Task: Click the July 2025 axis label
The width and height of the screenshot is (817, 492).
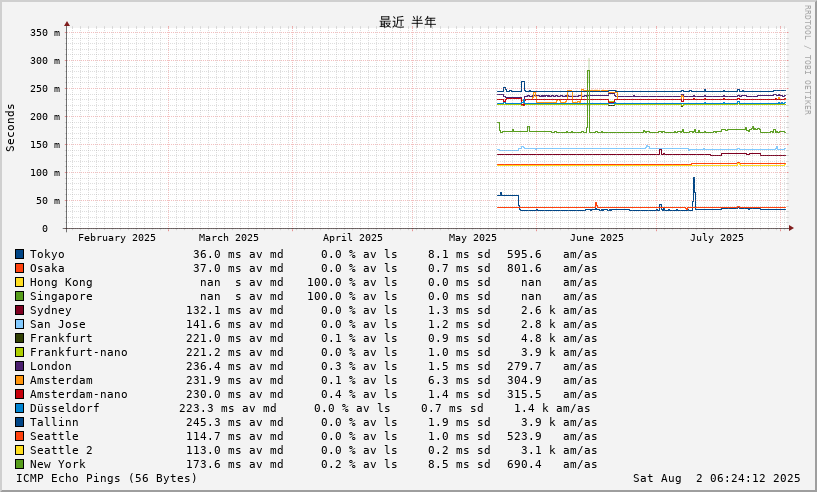Action: [x=716, y=238]
